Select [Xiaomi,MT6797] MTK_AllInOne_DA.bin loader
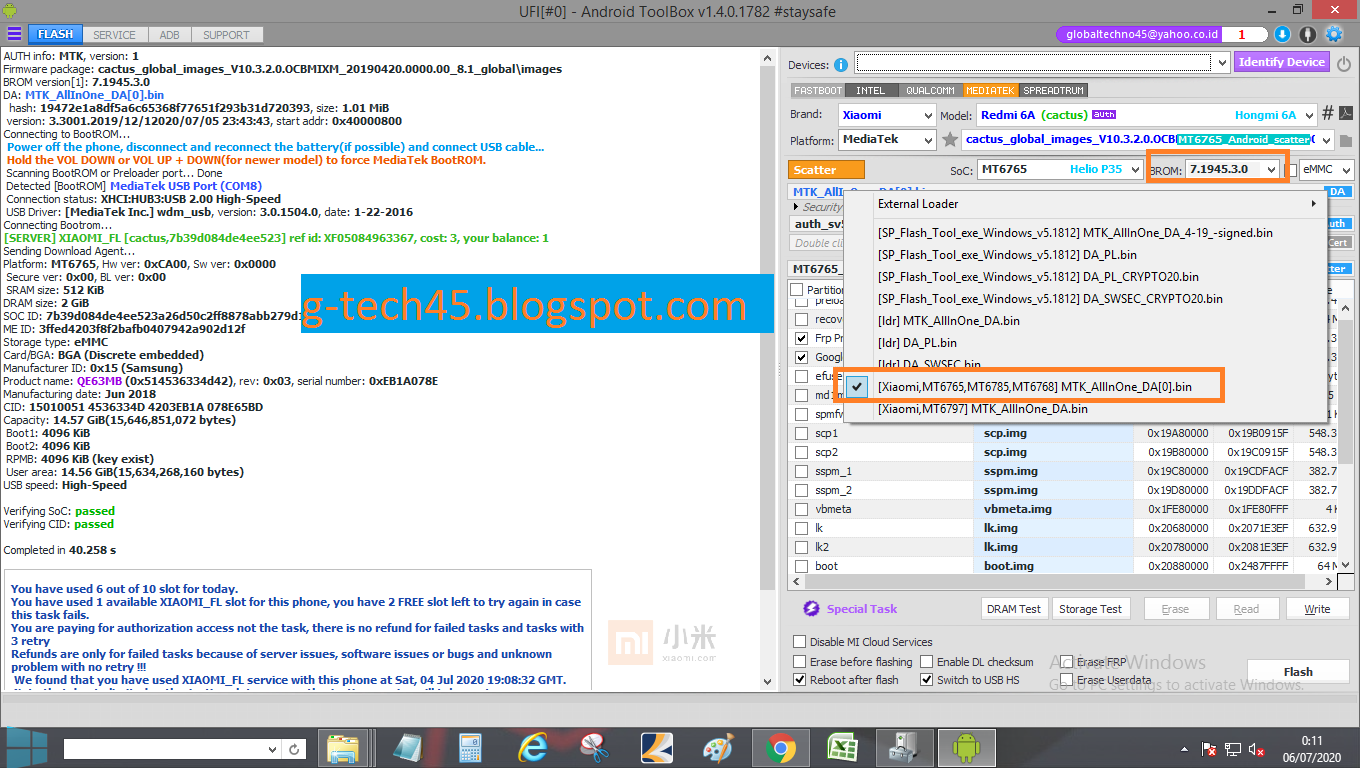 tap(1099, 409)
